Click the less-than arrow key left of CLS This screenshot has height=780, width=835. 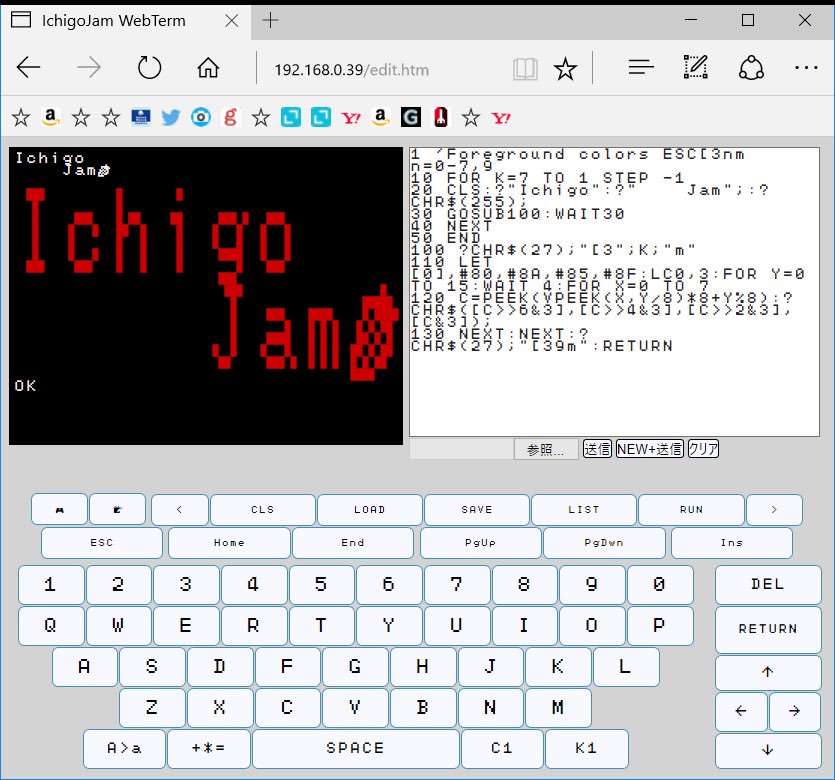(x=179, y=510)
